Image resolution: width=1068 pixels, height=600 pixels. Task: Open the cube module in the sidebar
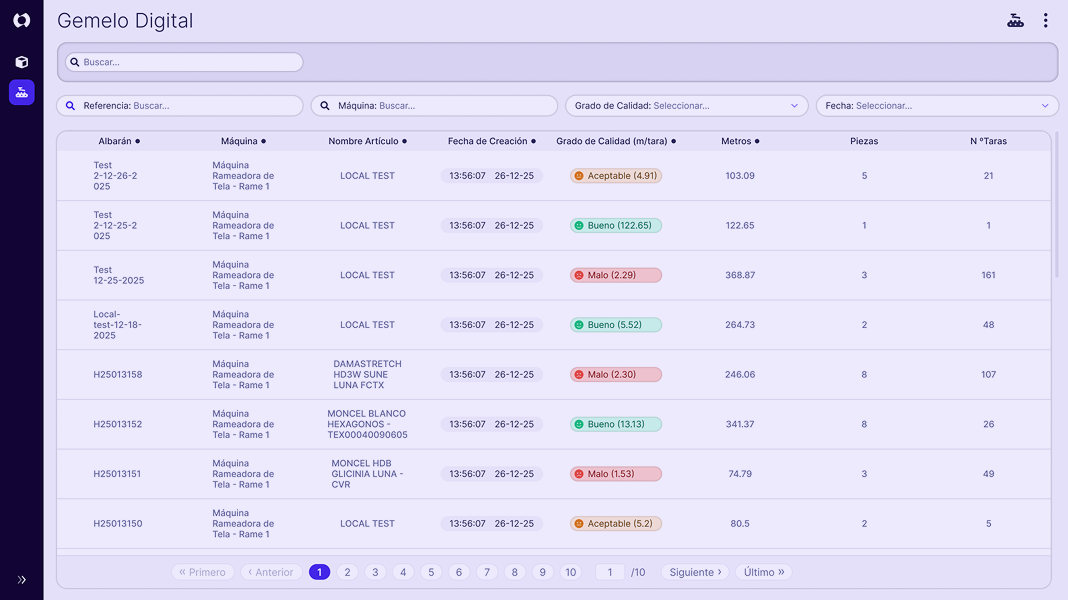pyautogui.click(x=21, y=62)
